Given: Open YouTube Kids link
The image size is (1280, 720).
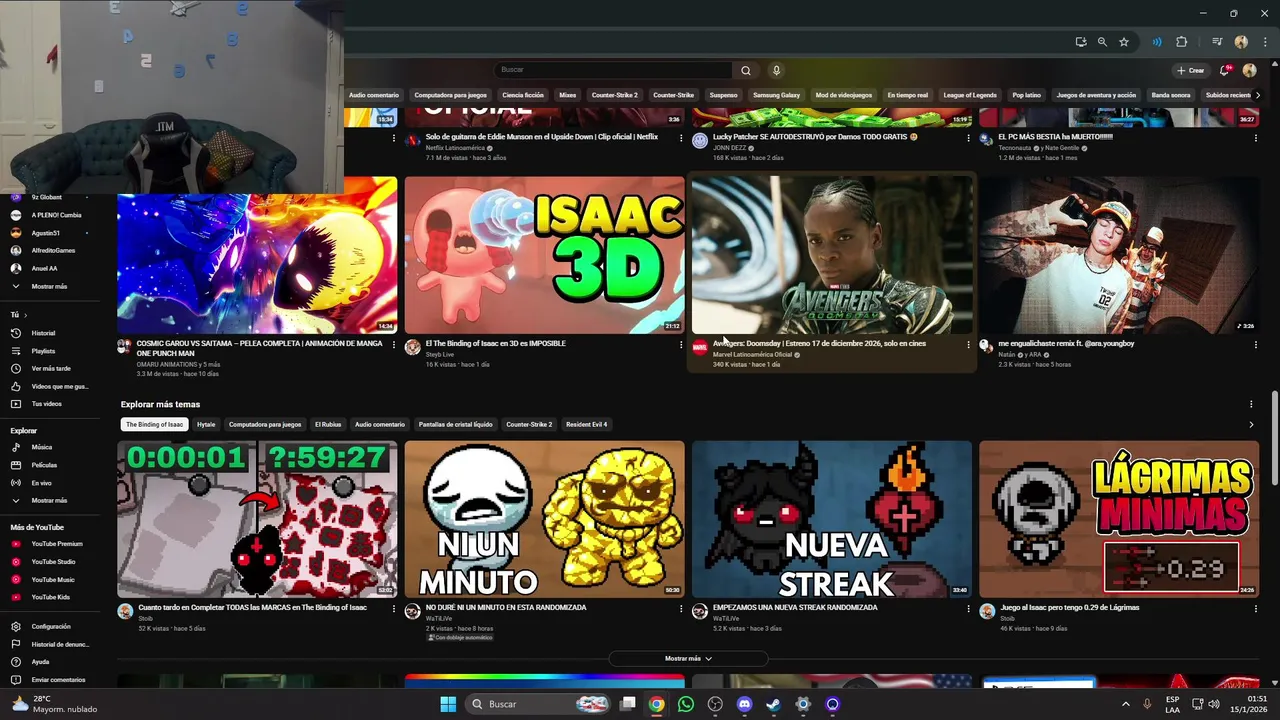Looking at the screenshot, I should [x=50, y=597].
